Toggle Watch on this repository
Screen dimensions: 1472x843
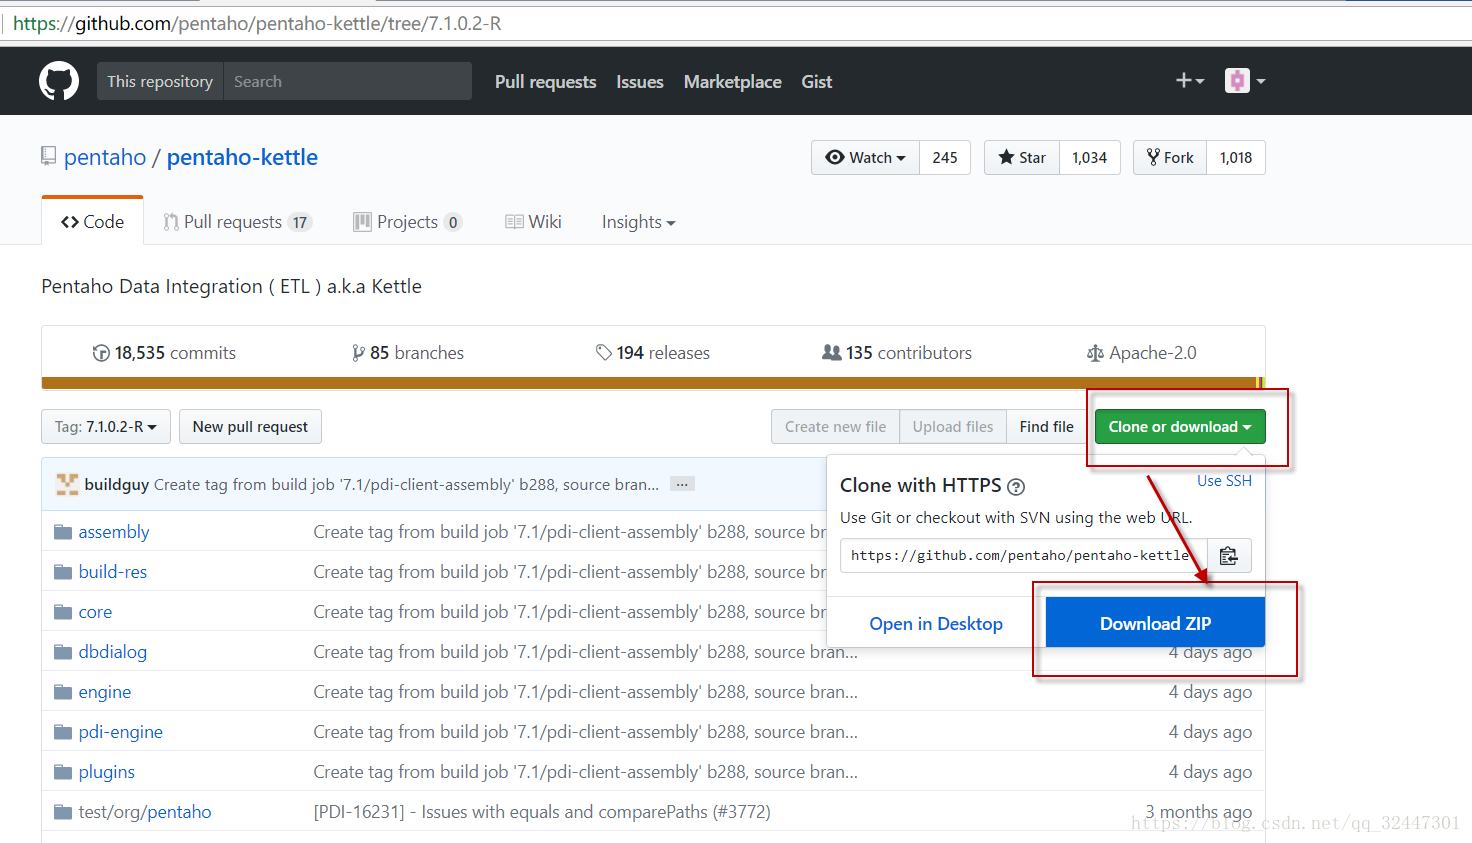(x=865, y=158)
